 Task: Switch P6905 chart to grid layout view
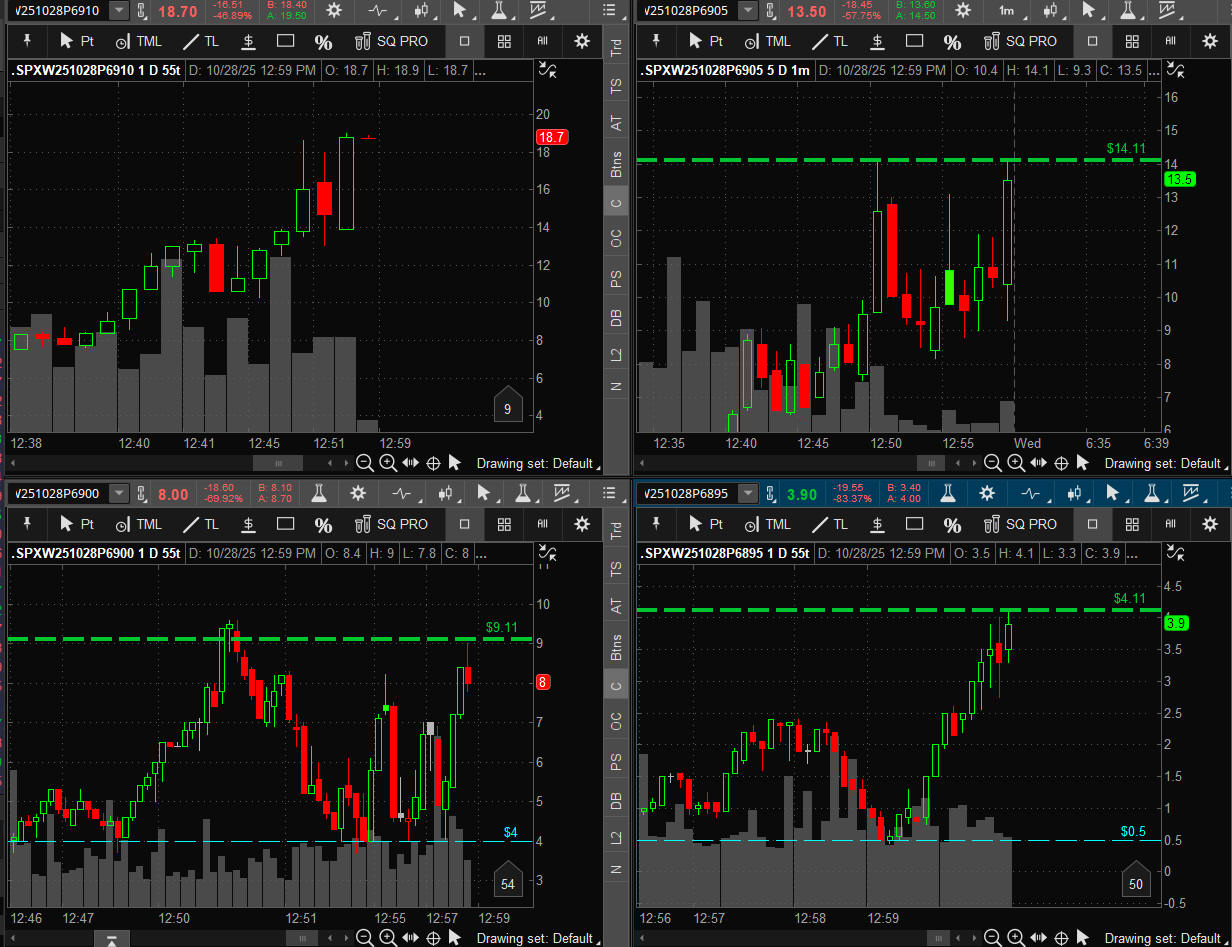tap(1132, 42)
